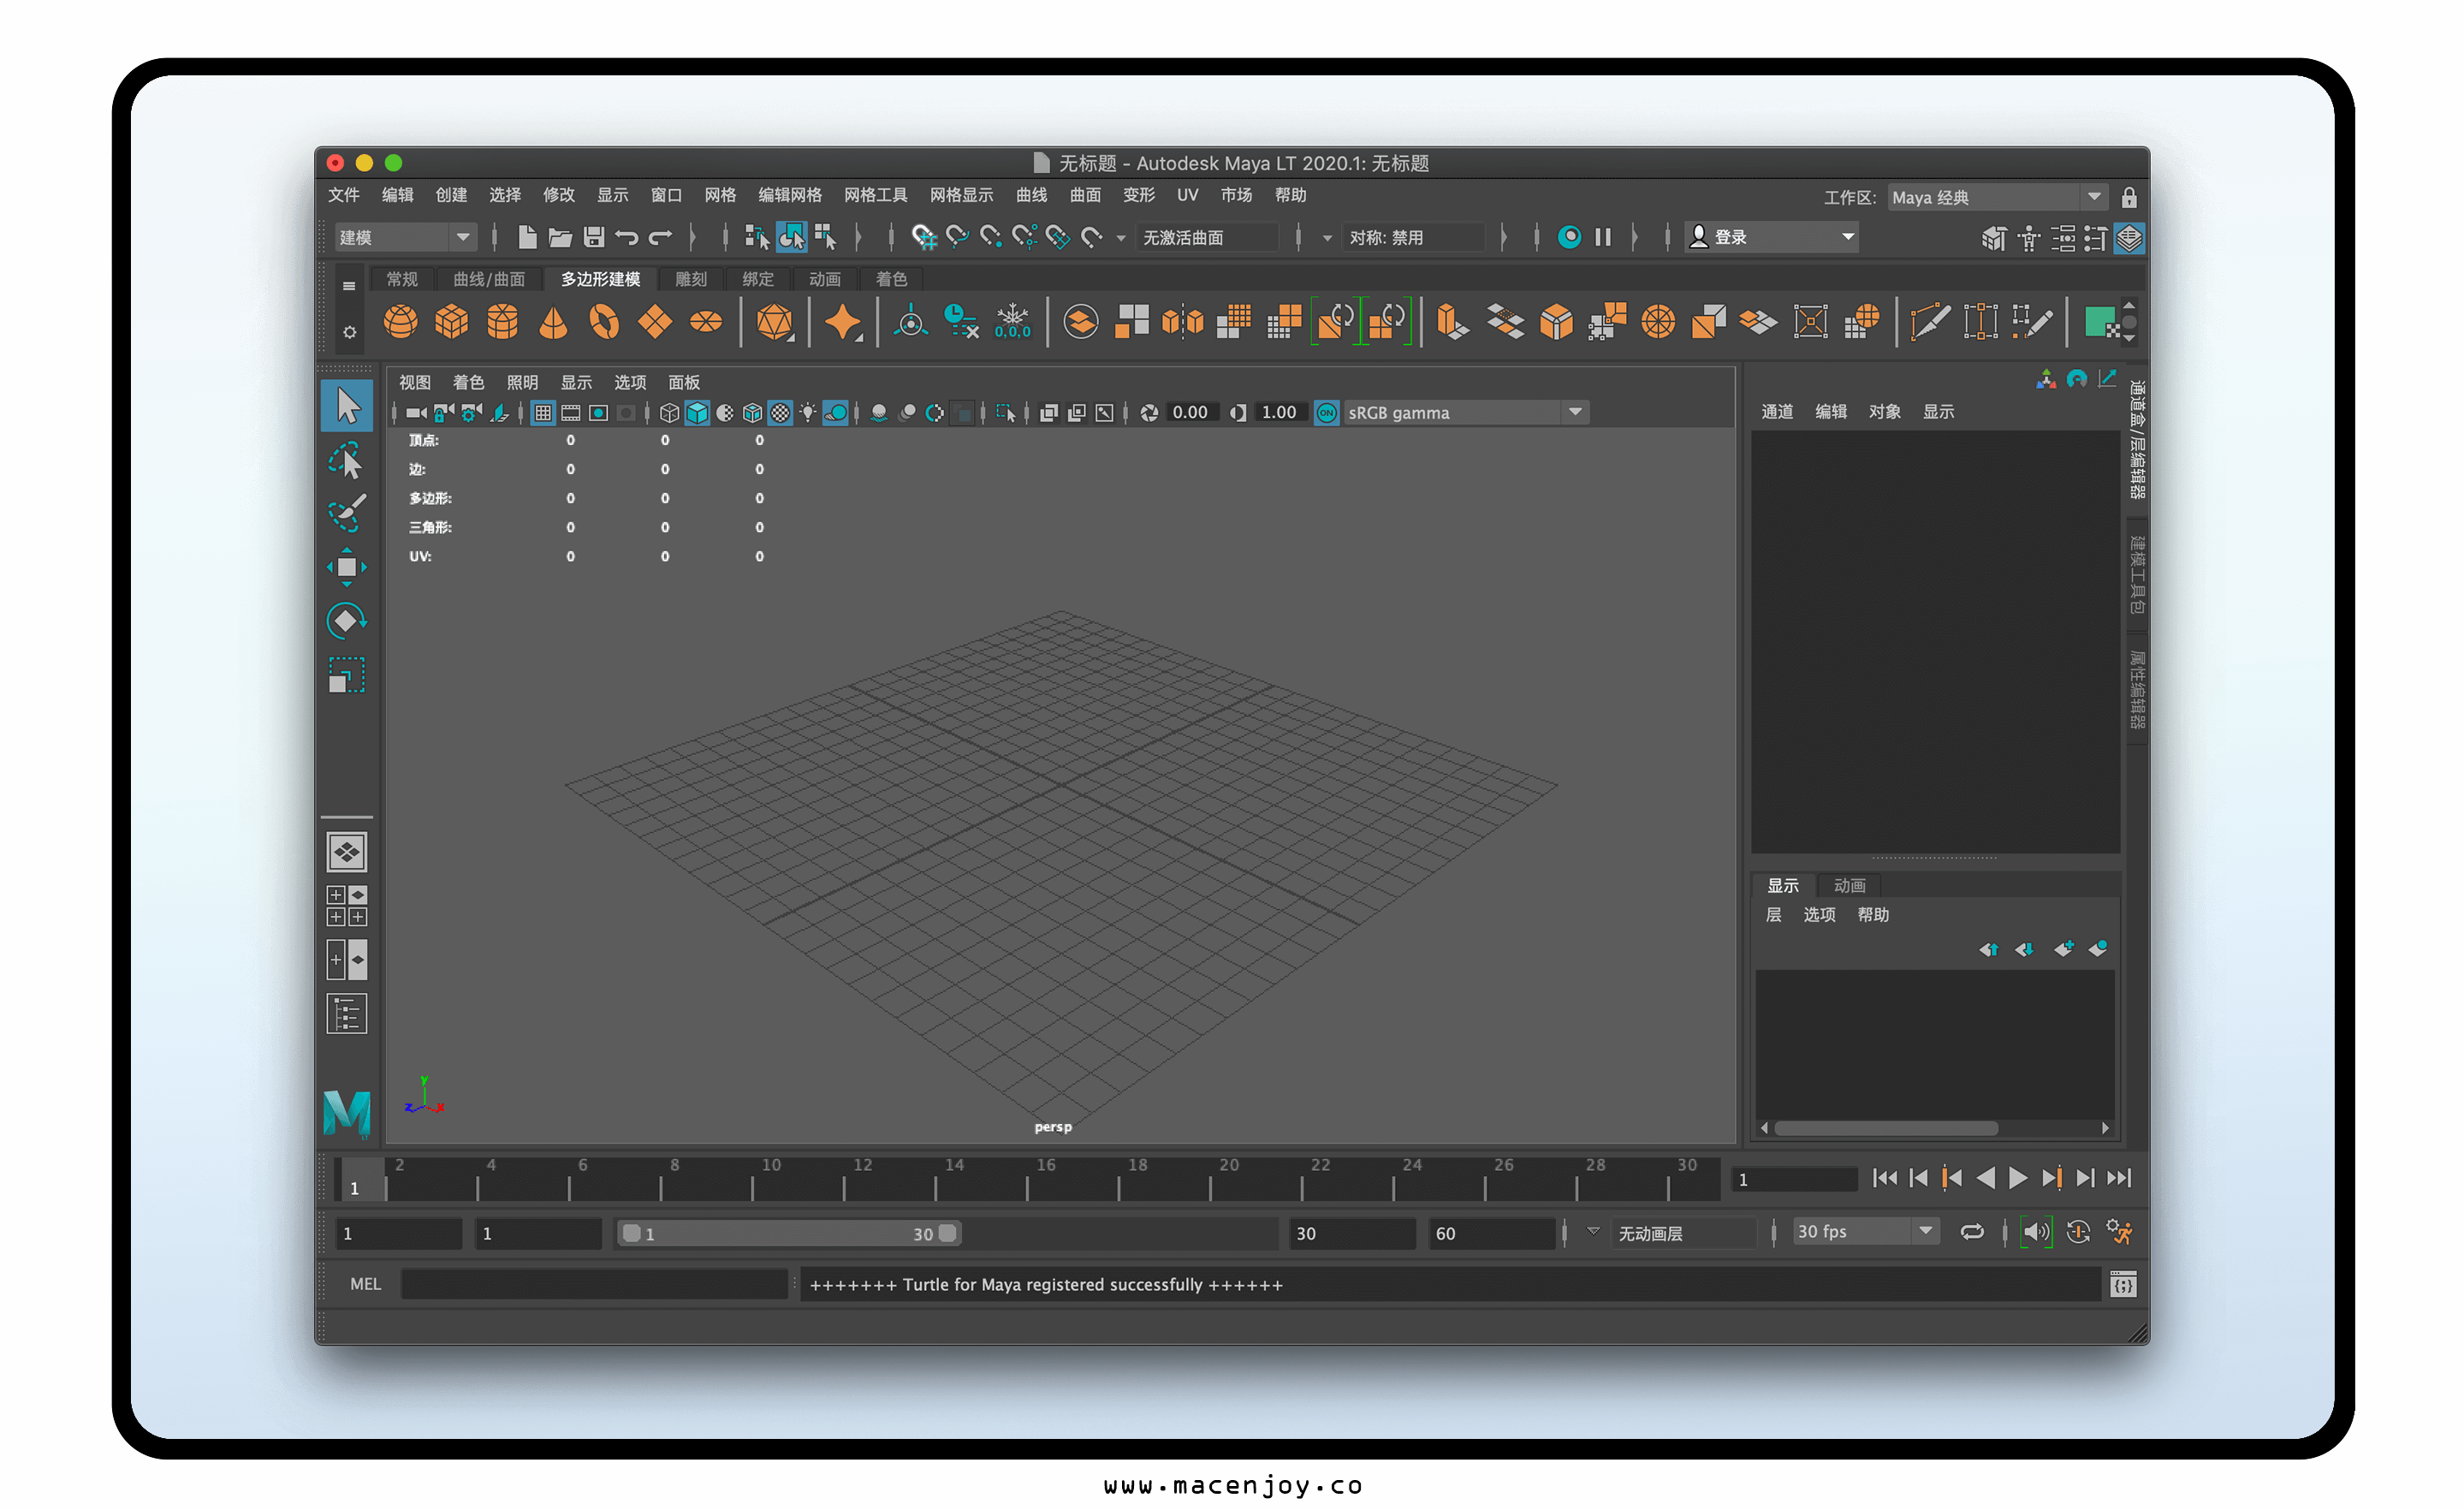The image size is (2464, 1510).
Task: Toggle smooth shade all in viewport
Action: click(x=697, y=412)
